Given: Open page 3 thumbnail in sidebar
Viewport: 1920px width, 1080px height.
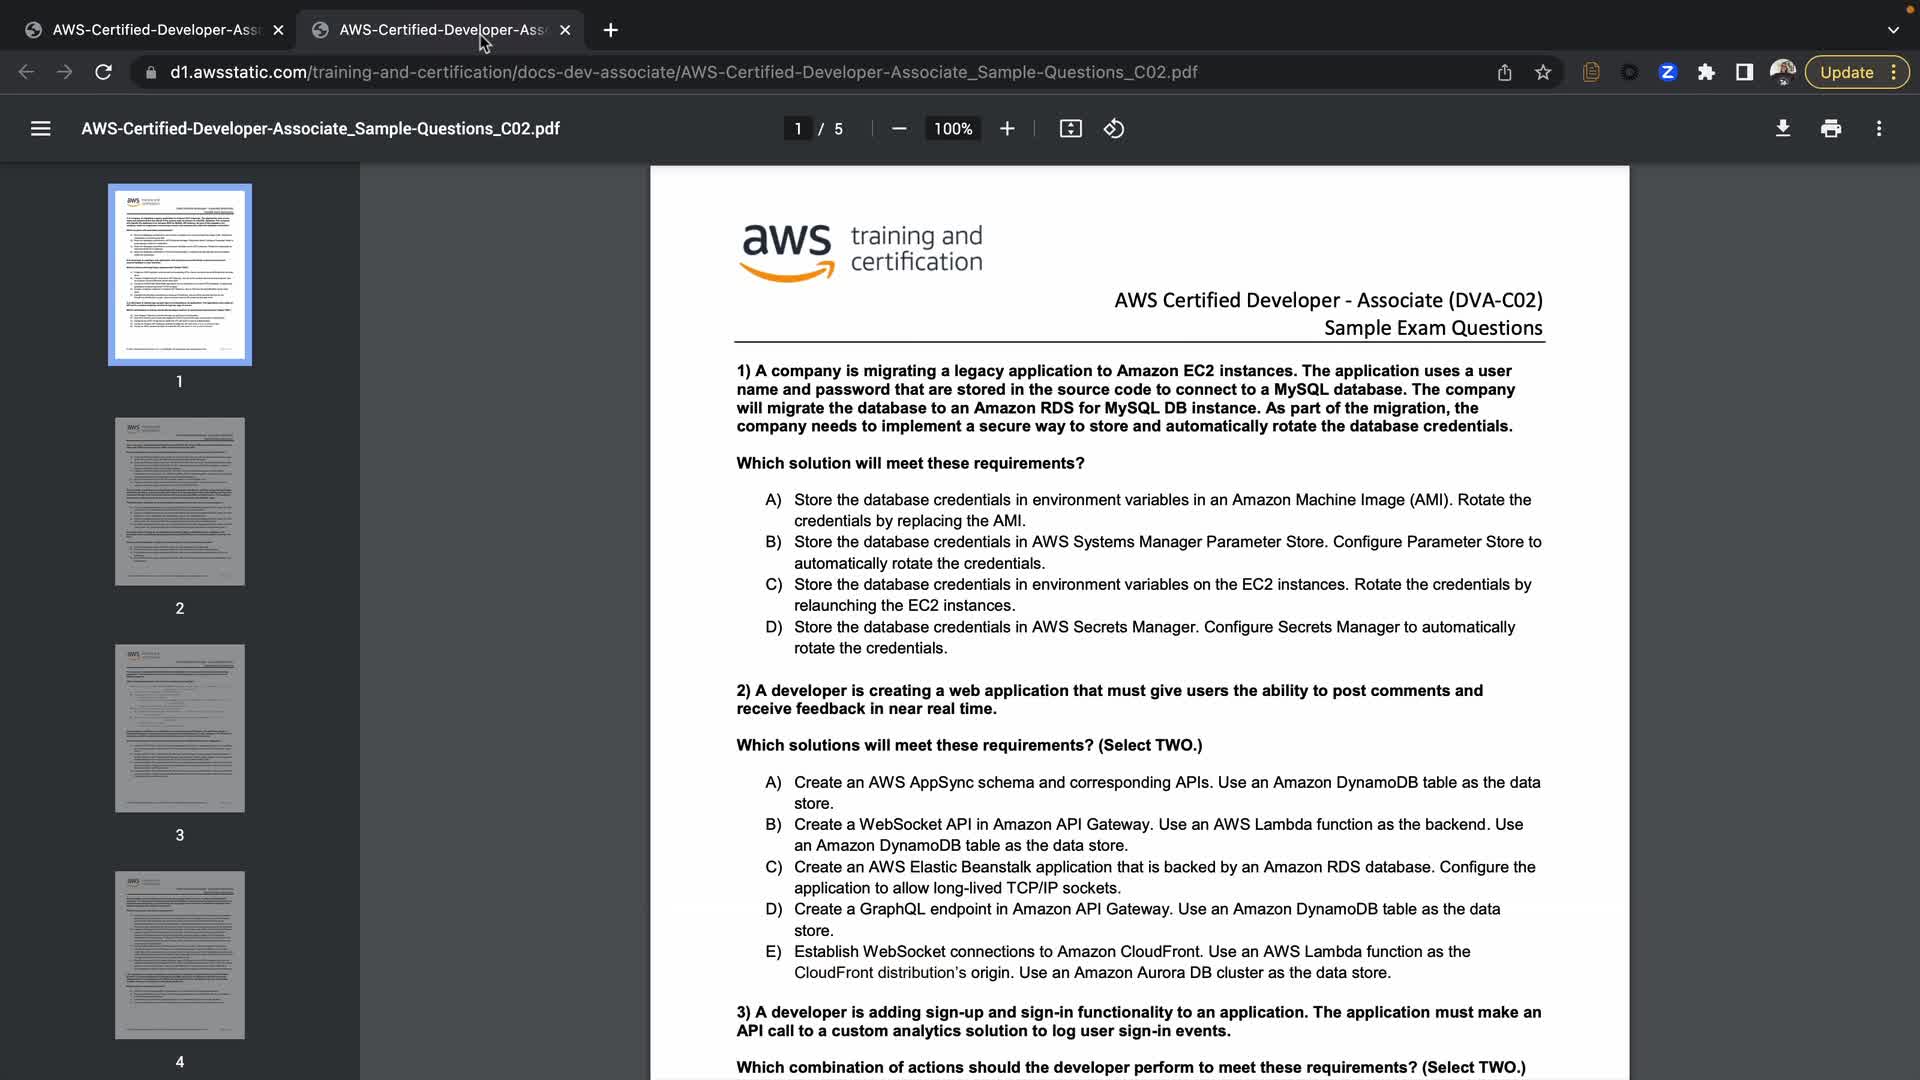Looking at the screenshot, I should 180,728.
